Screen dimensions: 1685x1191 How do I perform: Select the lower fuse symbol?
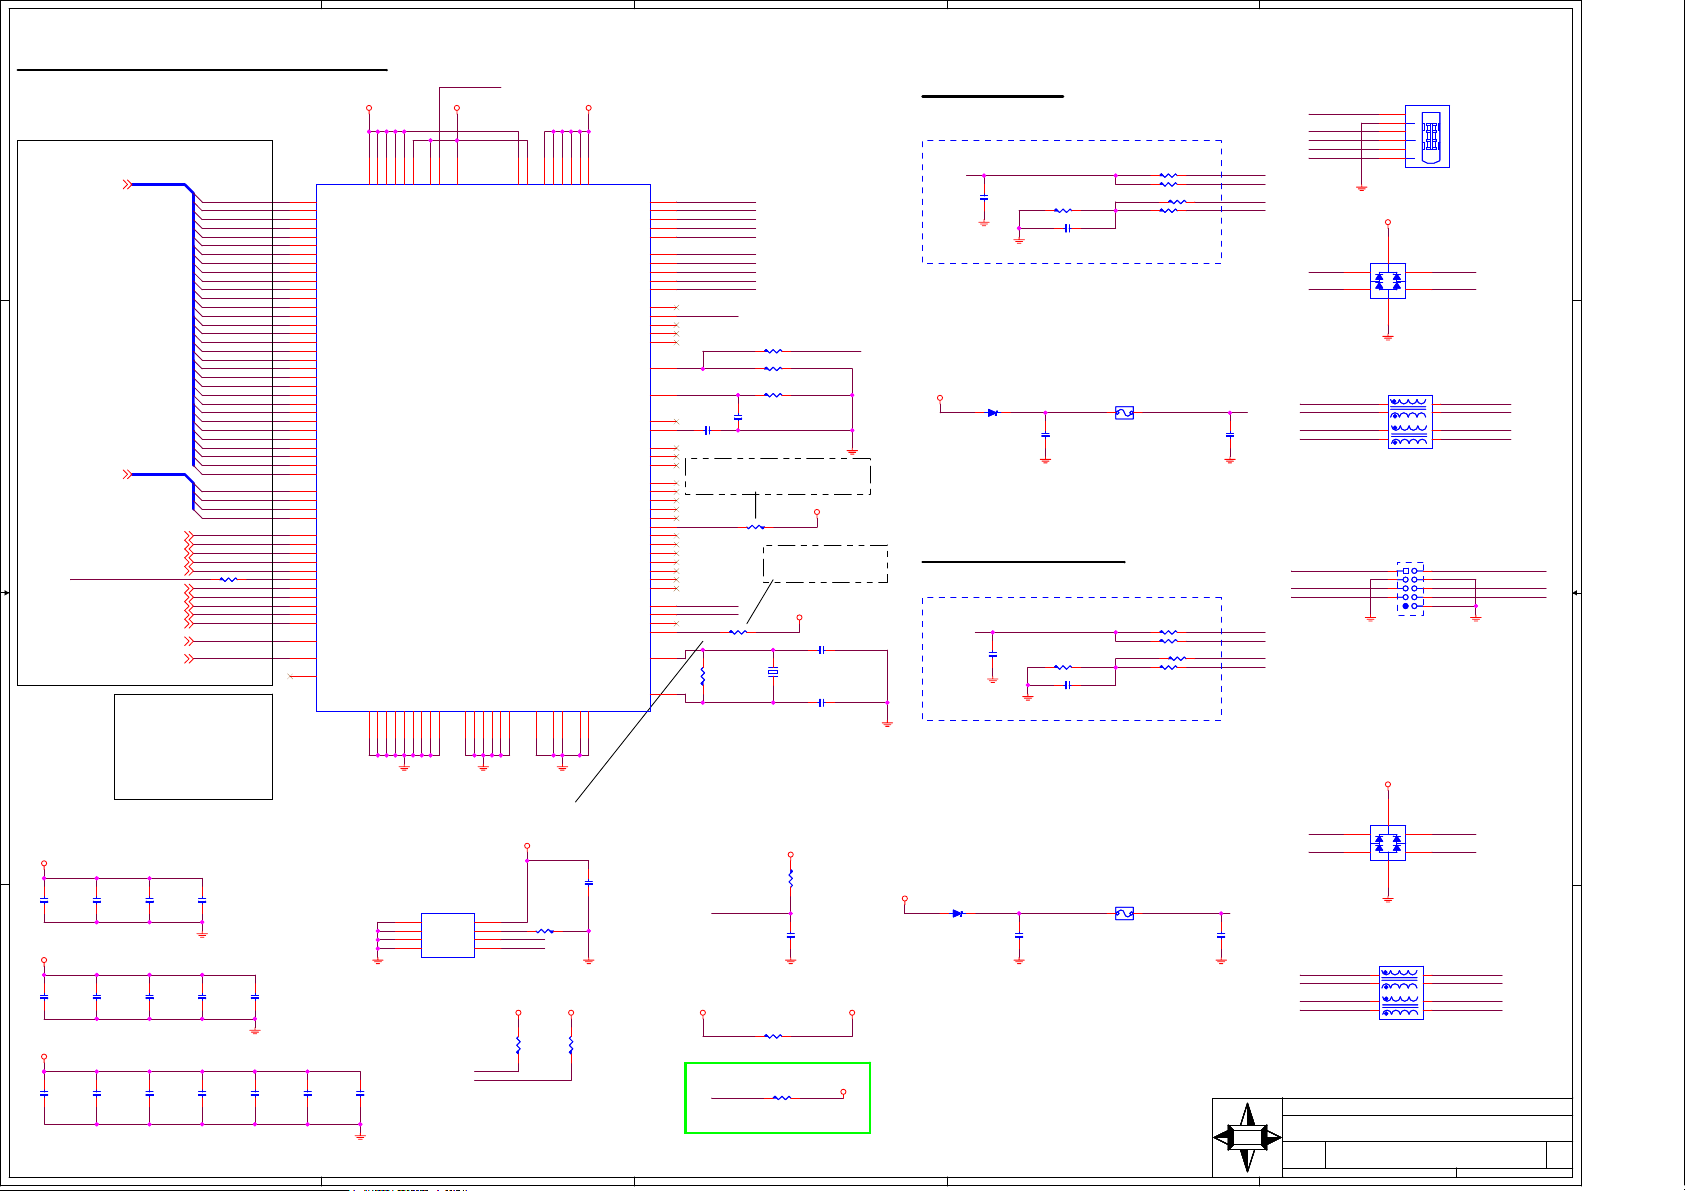(1124, 913)
